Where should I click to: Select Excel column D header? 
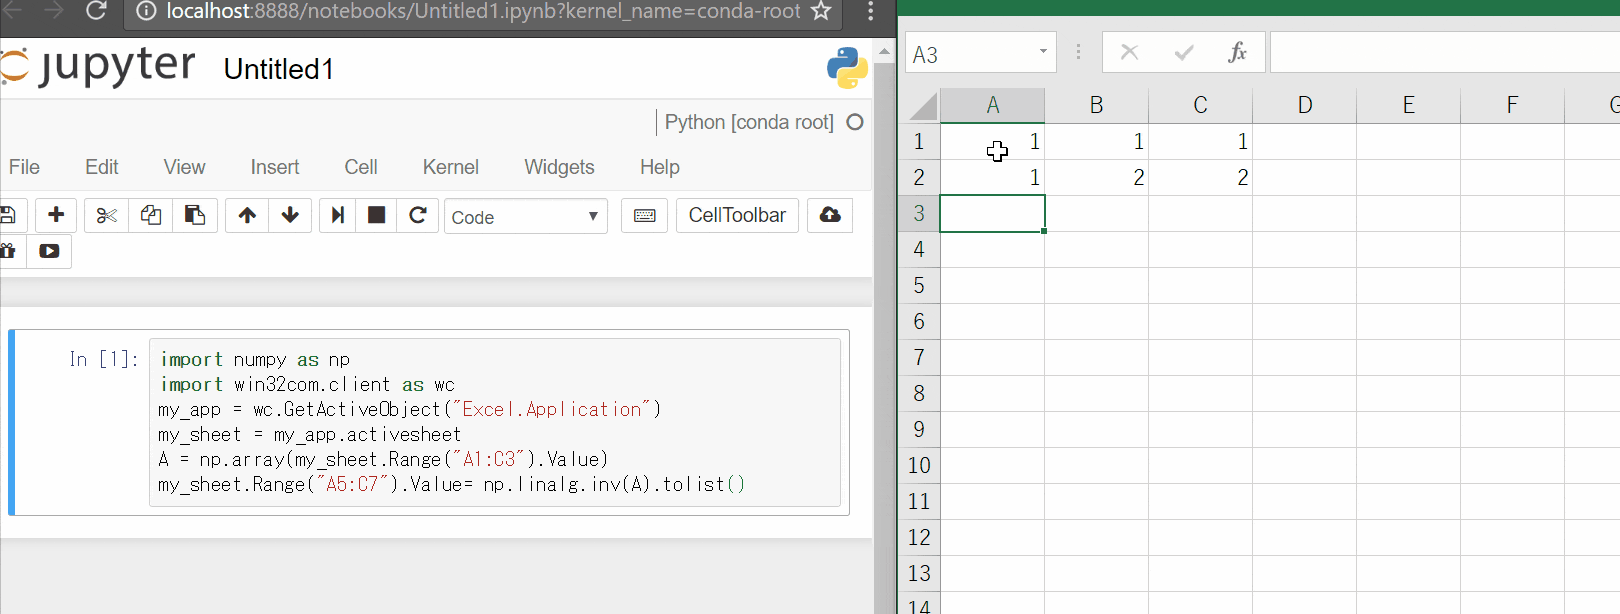pyautogui.click(x=1305, y=105)
